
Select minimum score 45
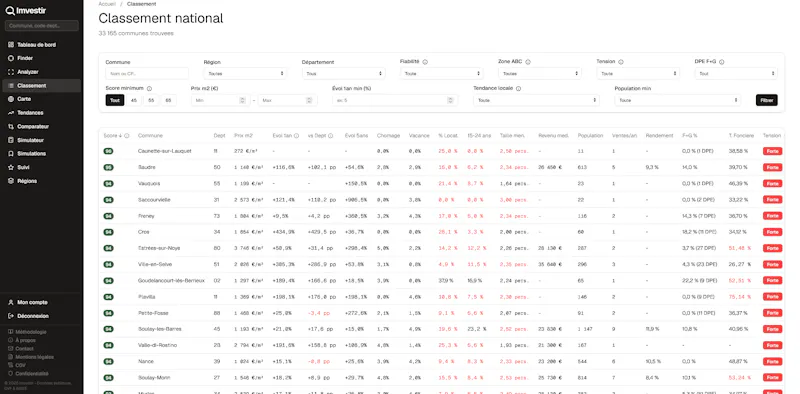134,101
